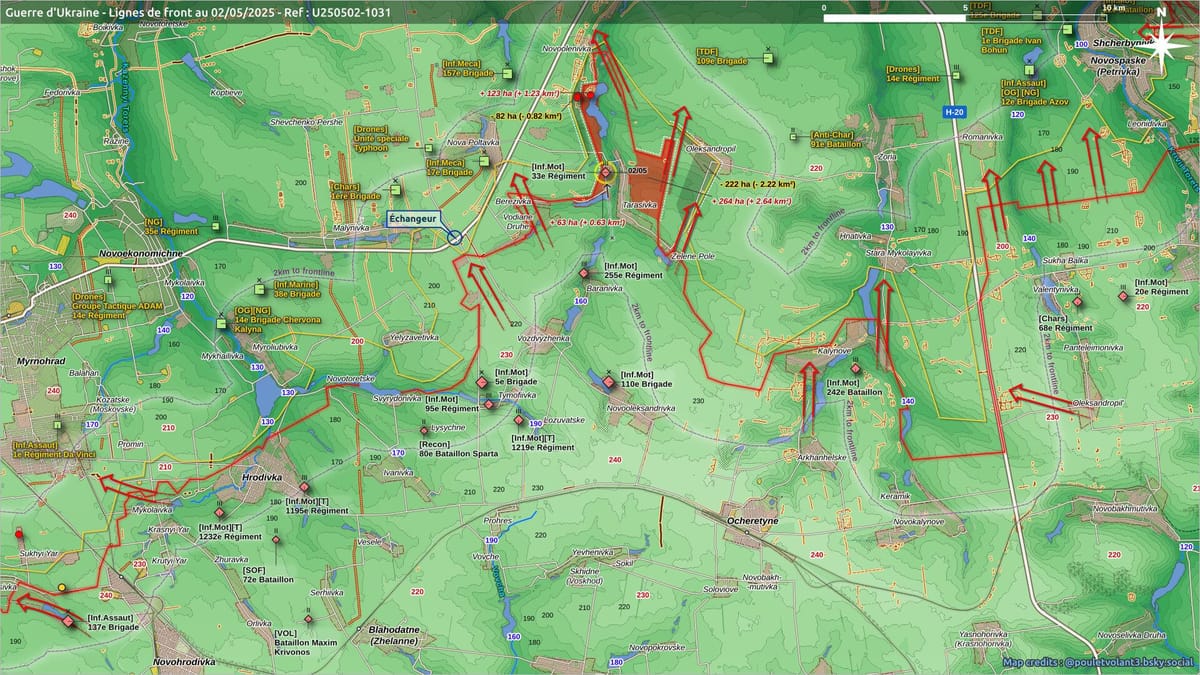Viewport: 1200px width, 675px height.
Task: Click the '- 222 ha (- 2.22 km²)' label
Action: (760, 185)
